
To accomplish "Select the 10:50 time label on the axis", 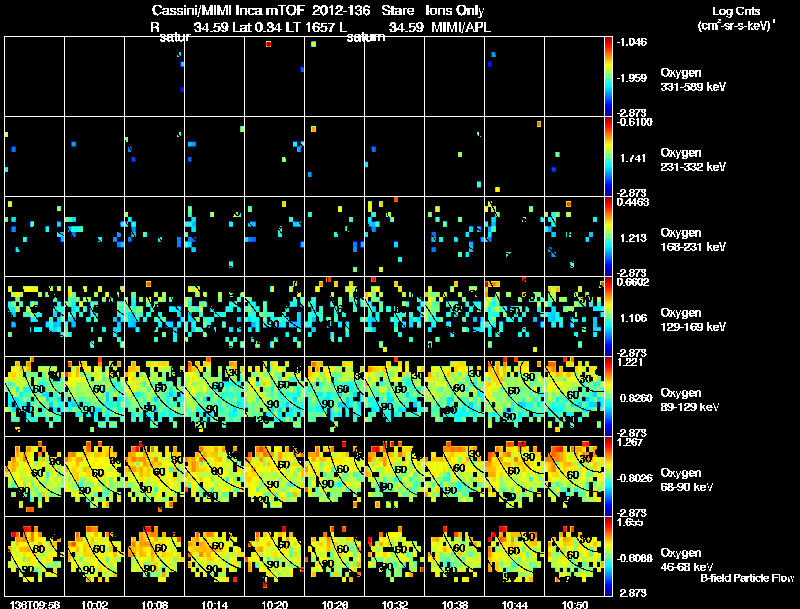I will (x=574, y=604).
